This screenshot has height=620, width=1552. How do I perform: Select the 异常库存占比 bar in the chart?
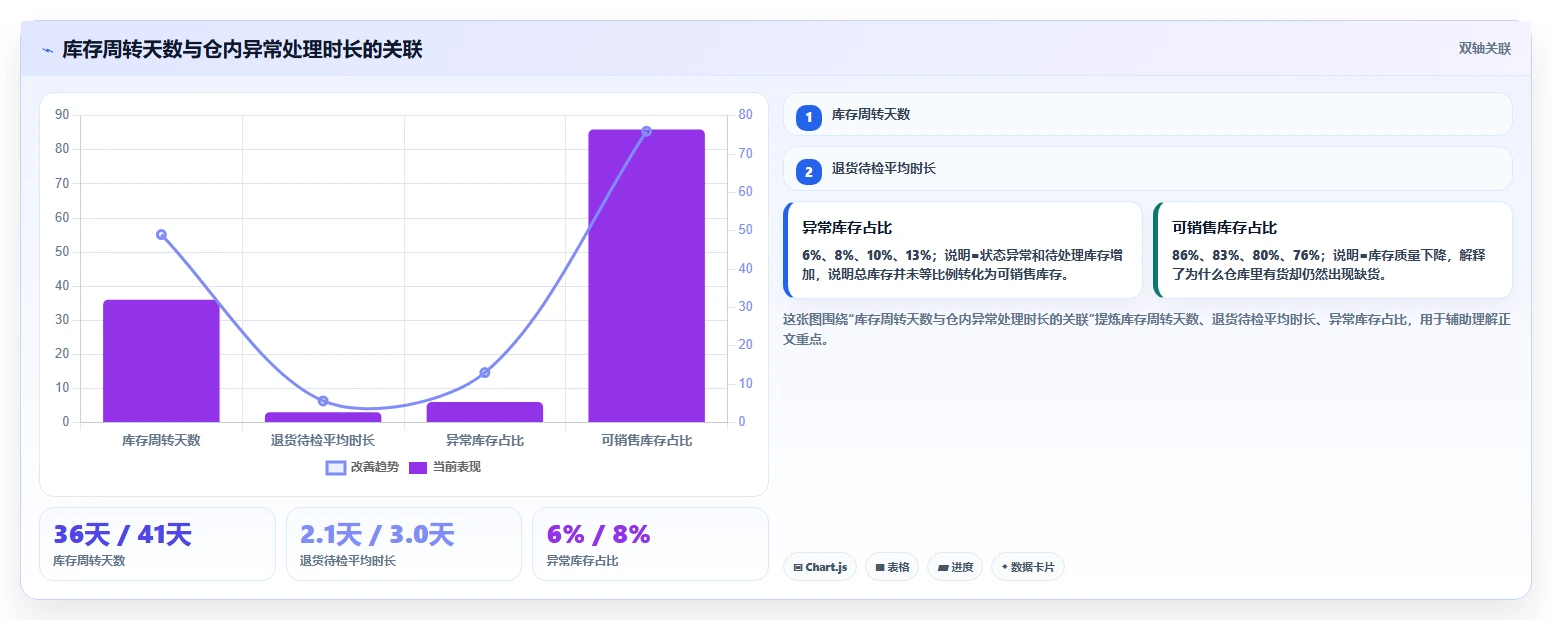click(485, 412)
